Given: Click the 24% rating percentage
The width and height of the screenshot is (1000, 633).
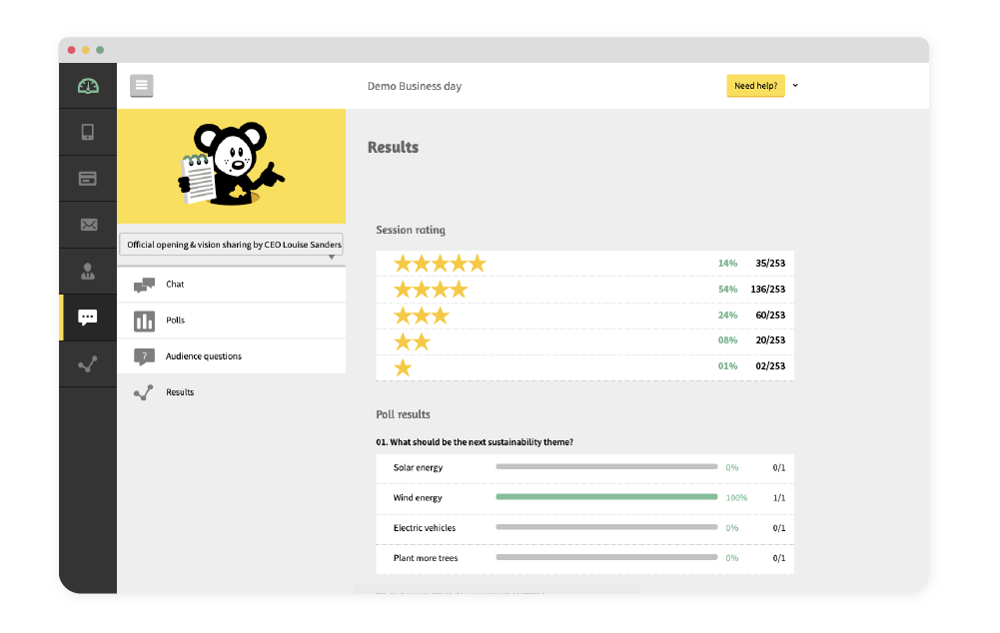Looking at the screenshot, I should [728, 316].
